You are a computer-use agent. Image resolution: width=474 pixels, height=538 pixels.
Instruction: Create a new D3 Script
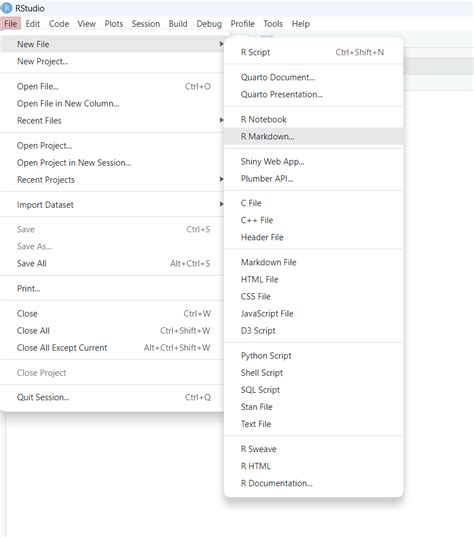coord(313,331)
